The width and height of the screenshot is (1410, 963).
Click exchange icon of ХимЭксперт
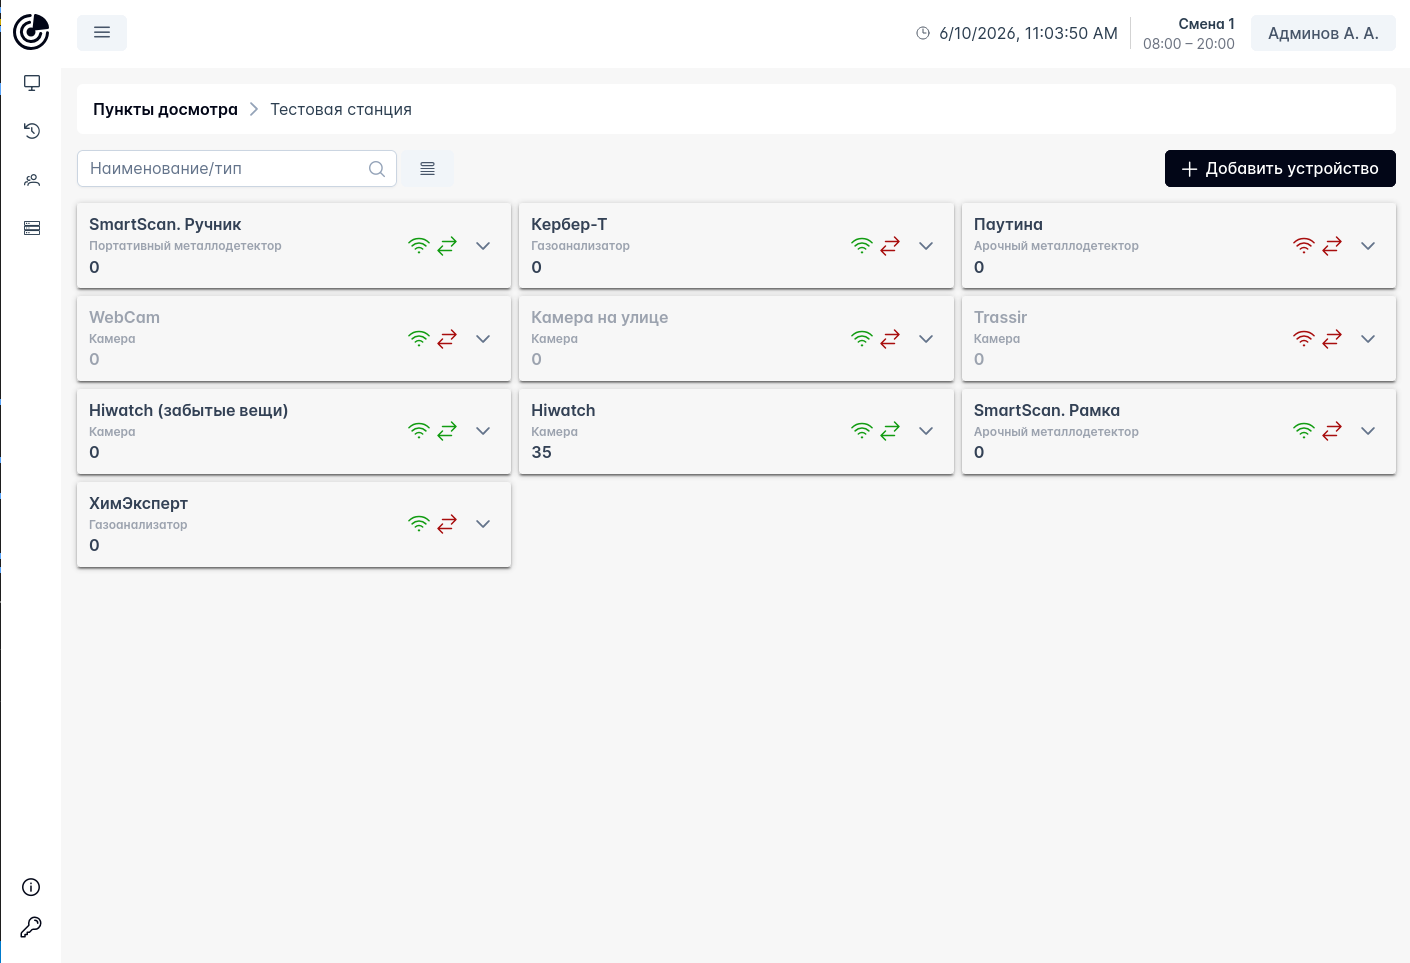(447, 524)
